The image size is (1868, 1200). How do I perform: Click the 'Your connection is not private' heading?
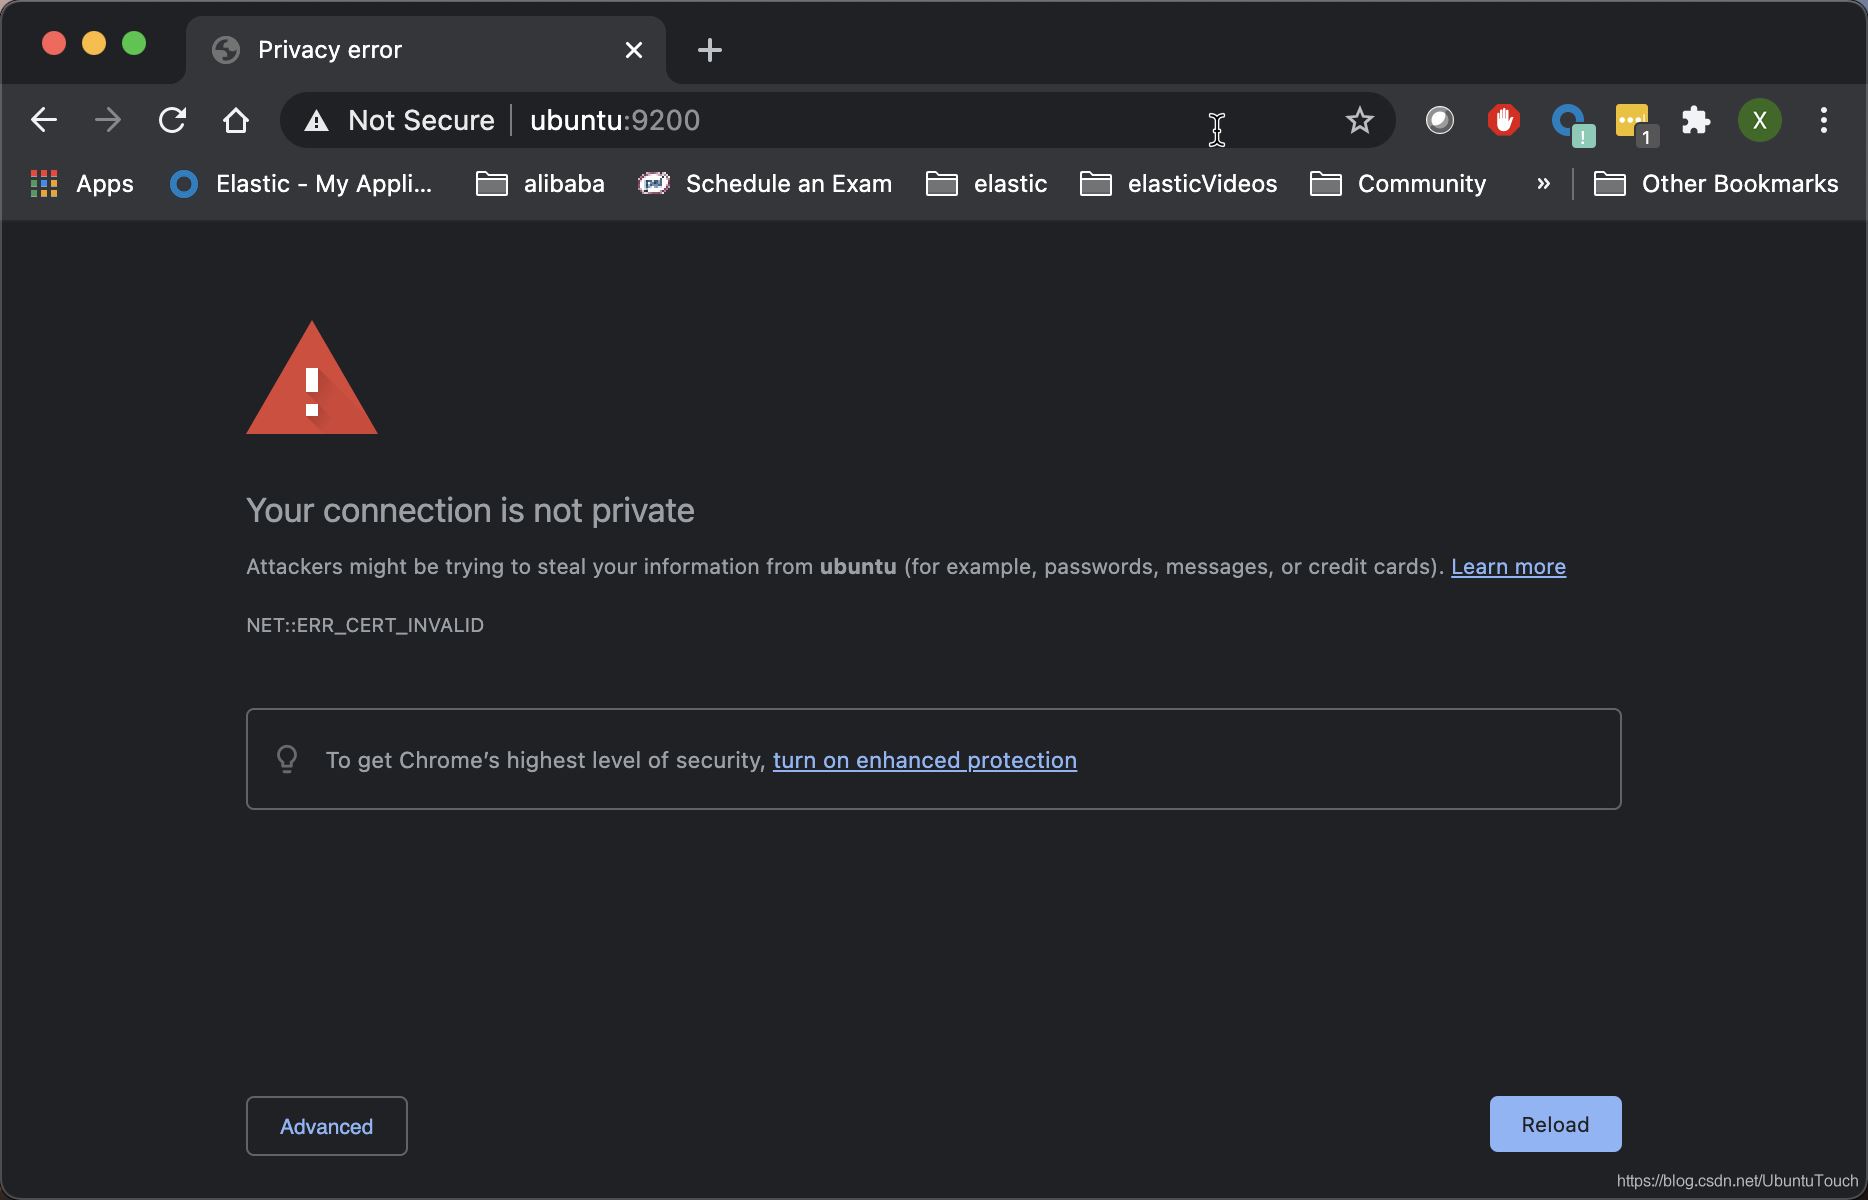470,510
